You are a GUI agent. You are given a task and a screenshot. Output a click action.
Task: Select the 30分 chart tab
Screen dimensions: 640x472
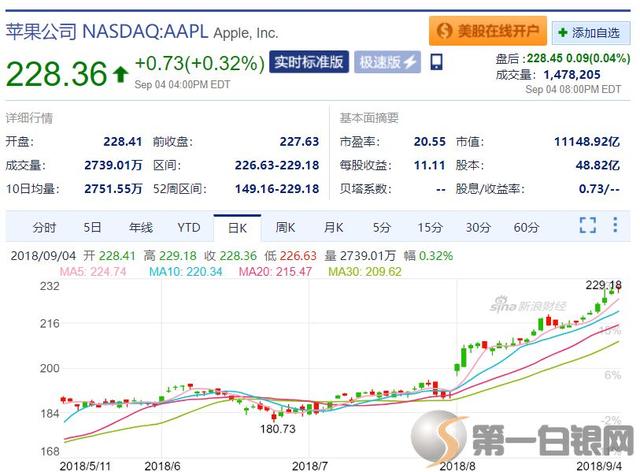[x=478, y=227]
